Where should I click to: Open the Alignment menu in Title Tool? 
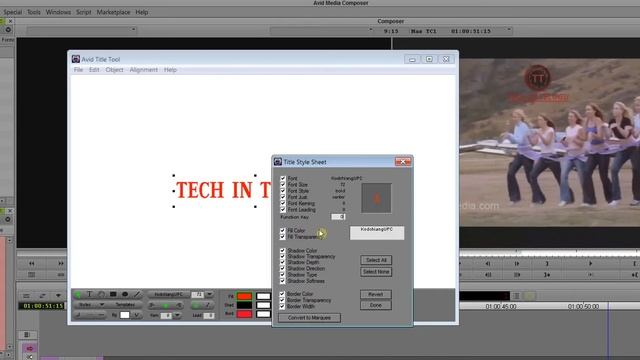click(x=144, y=70)
